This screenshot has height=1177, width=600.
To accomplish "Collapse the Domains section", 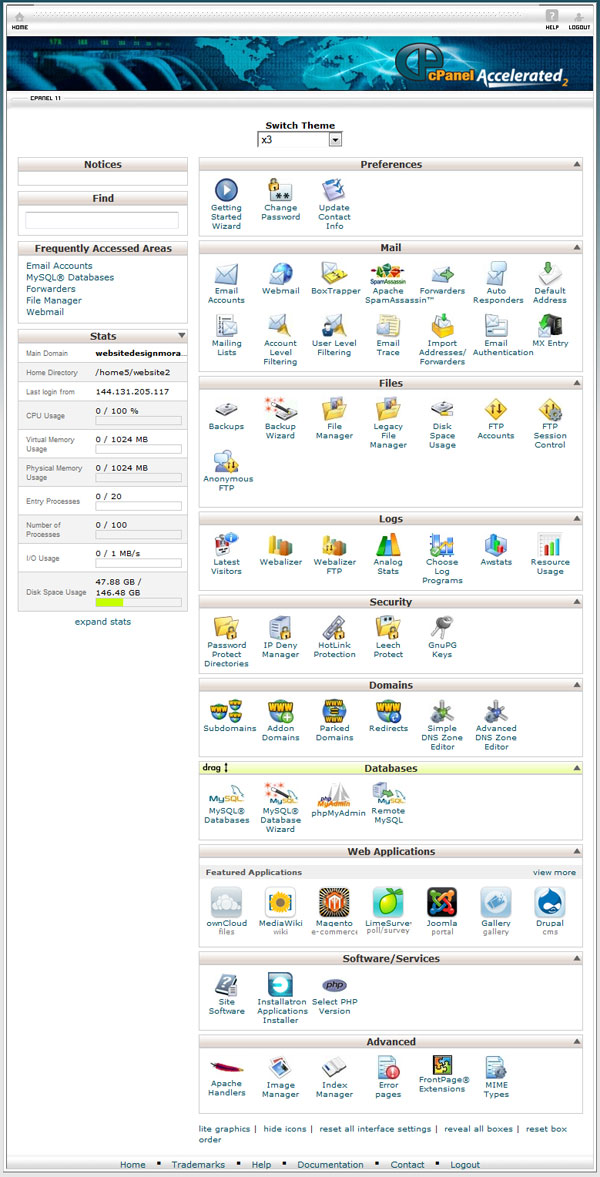I will coord(576,685).
